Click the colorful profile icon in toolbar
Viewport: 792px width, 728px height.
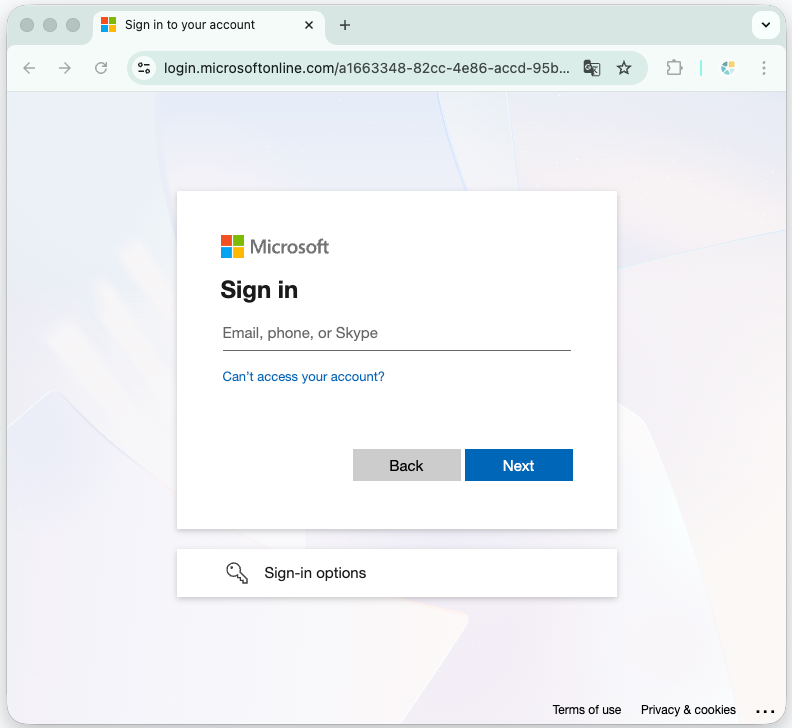coord(728,68)
